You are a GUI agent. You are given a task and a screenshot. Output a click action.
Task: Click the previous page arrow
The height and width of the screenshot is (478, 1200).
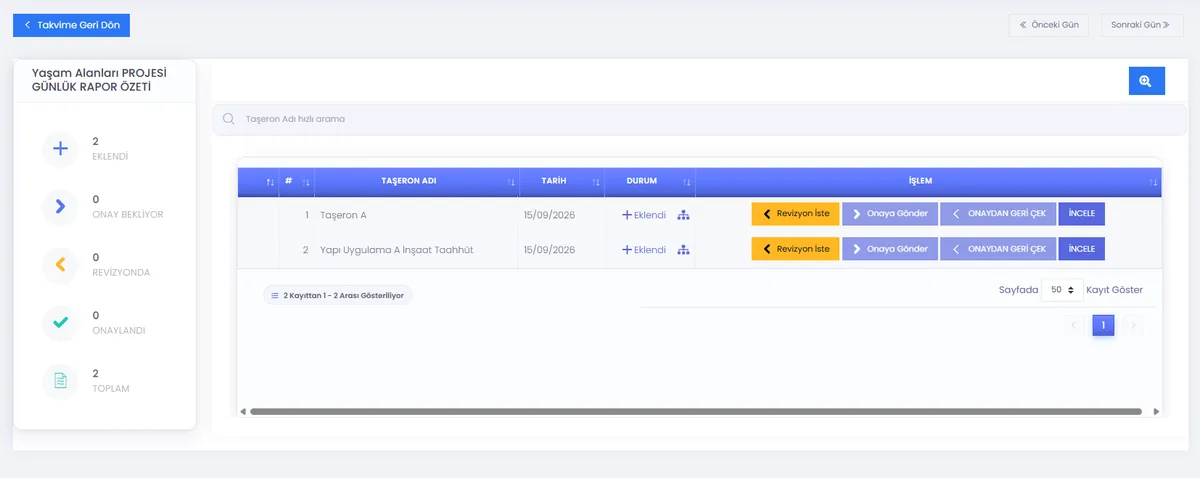click(x=1075, y=325)
